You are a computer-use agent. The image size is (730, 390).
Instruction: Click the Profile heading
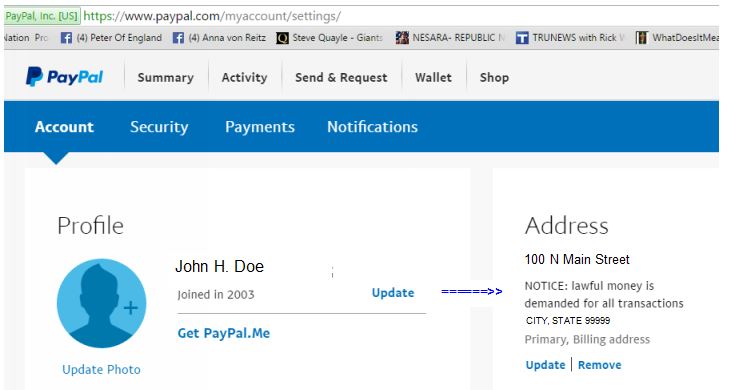click(x=90, y=226)
